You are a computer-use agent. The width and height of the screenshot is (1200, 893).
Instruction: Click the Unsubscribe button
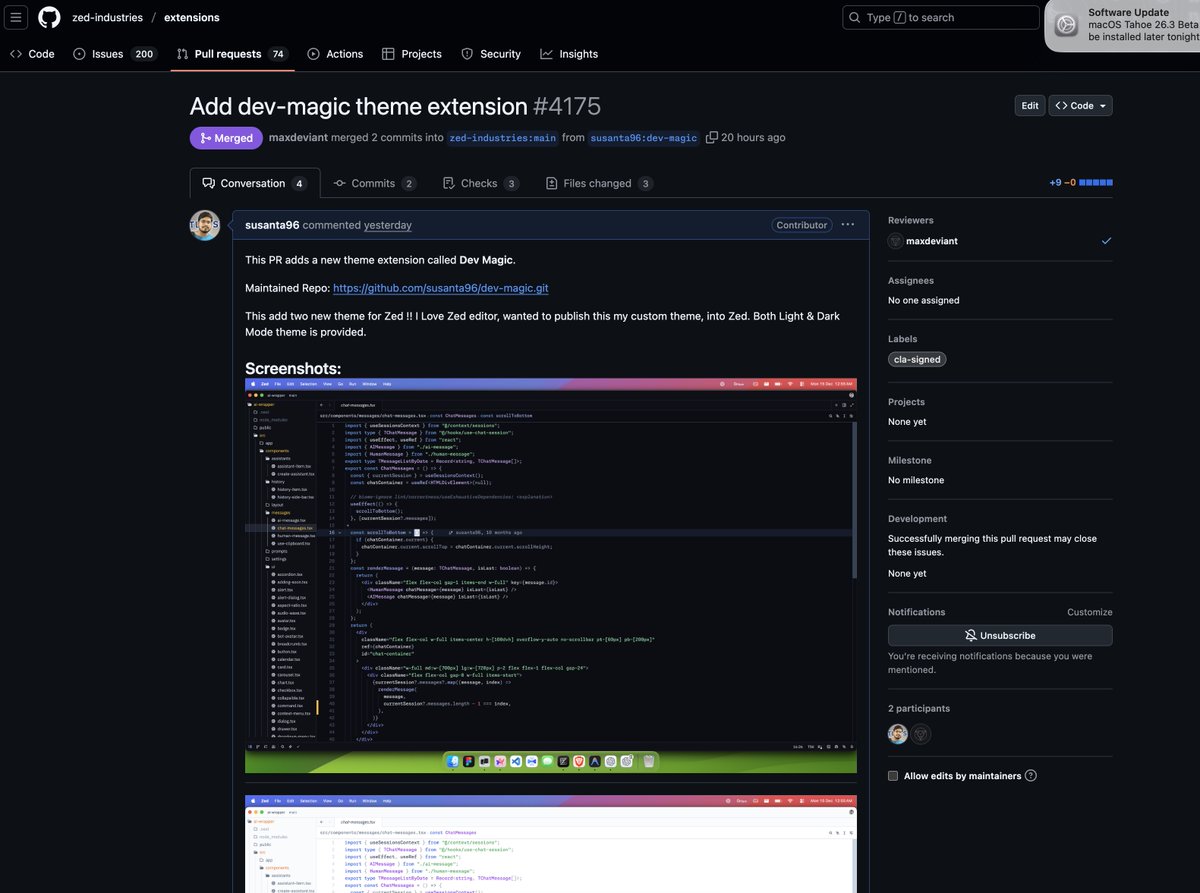[x=1000, y=636]
